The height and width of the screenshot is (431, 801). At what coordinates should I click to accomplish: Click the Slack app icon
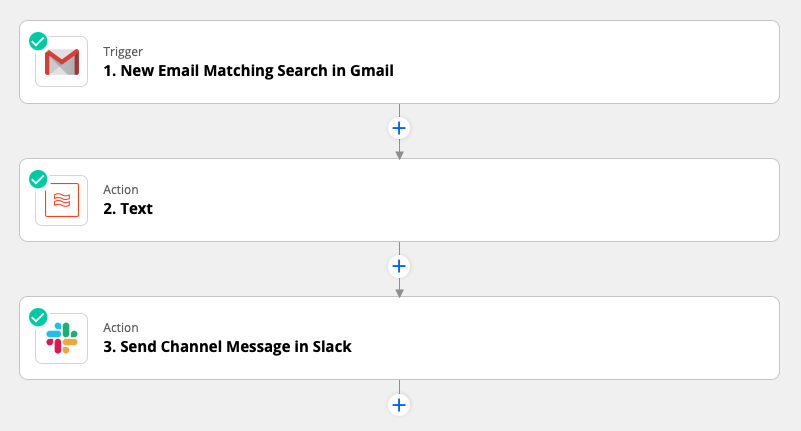coord(61,338)
